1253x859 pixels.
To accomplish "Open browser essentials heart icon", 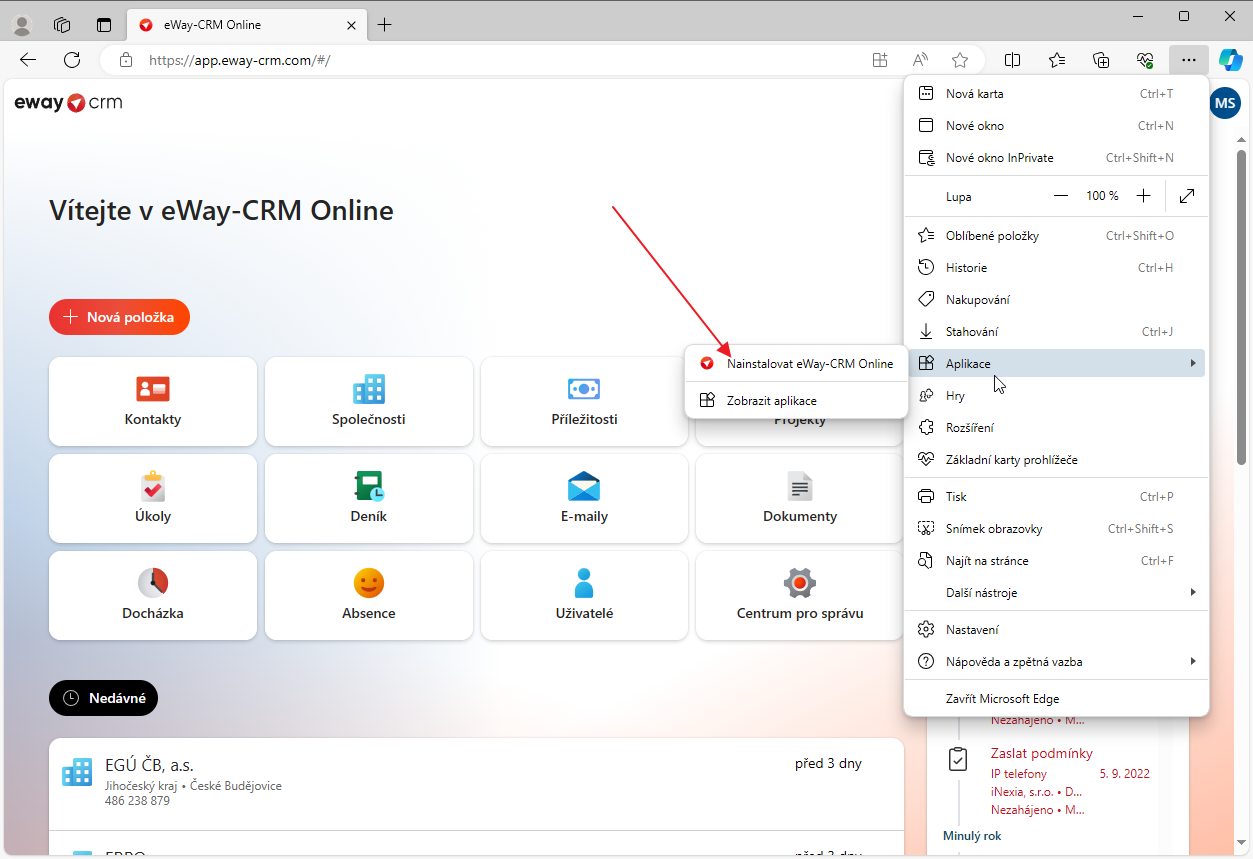I will pyautogui.click(x=1145, y=60).
